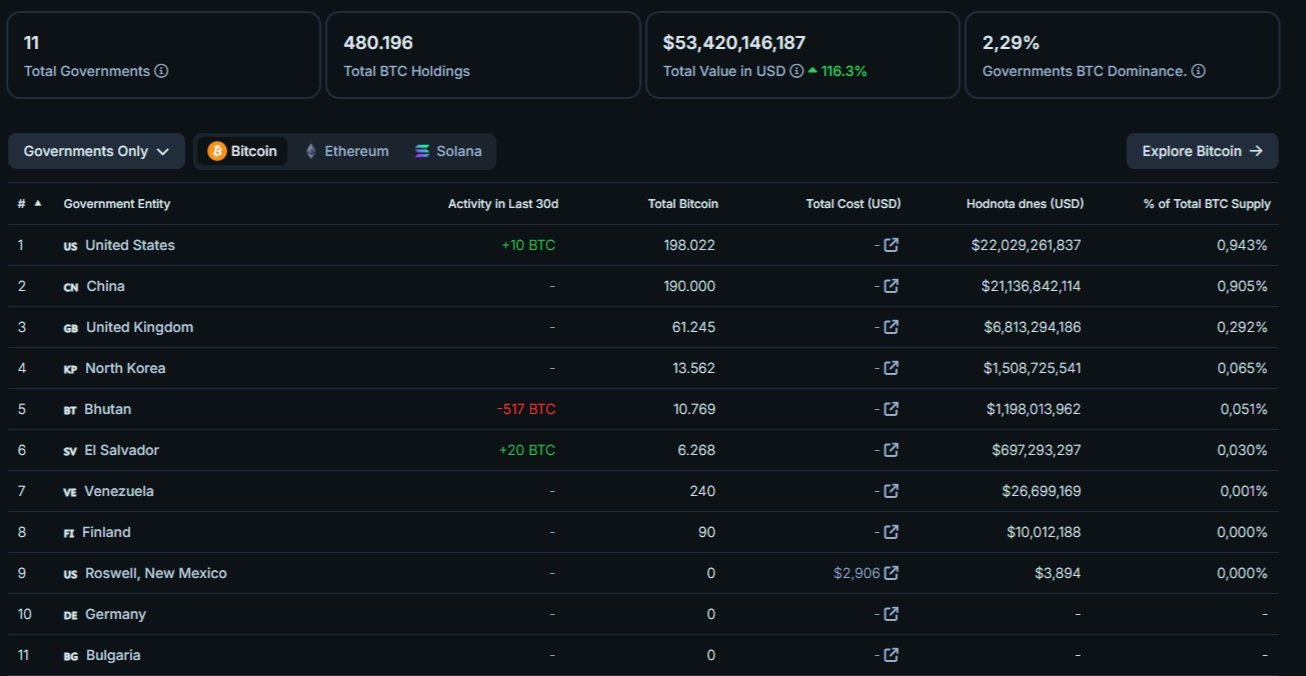The image size is (1306, 676).
Task: Sort by Hodnota dnes (USD) header
Action: pos(1025,204)
